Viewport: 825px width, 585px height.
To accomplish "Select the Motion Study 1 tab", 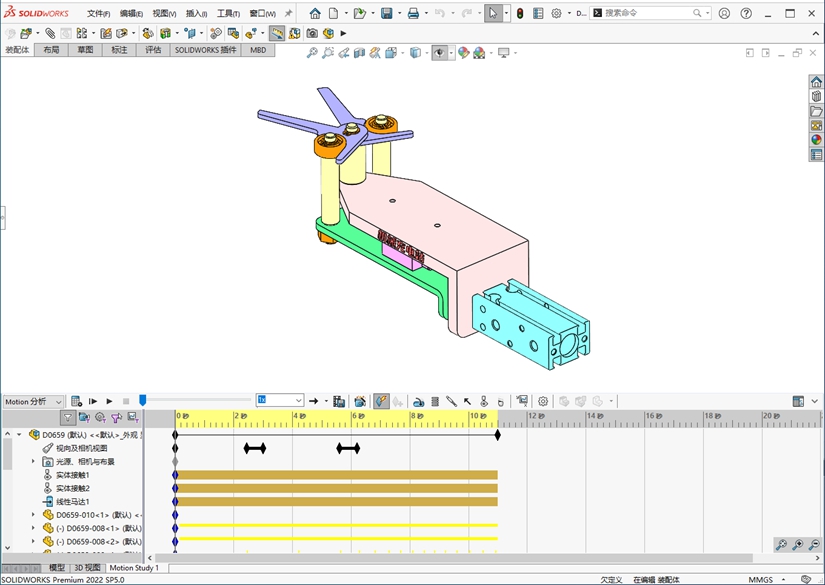I will pos(134,568).
